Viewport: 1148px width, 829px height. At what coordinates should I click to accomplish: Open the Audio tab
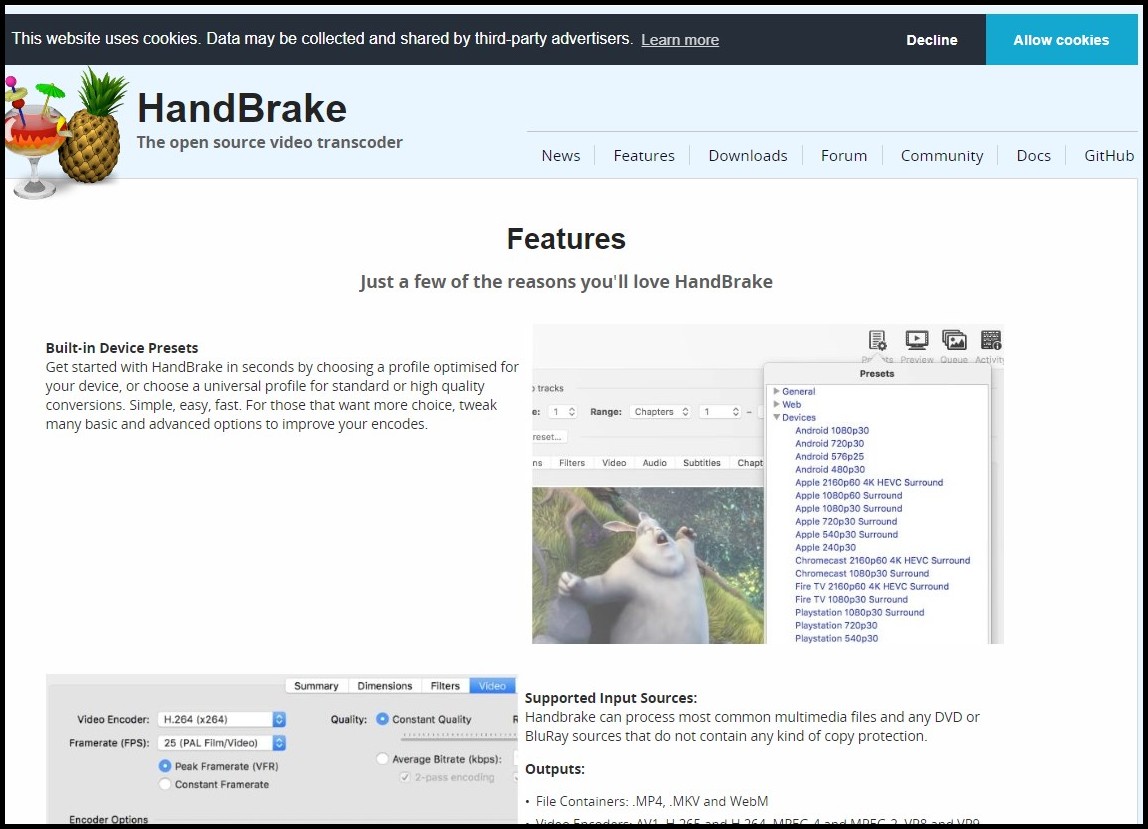pos(655,463)
